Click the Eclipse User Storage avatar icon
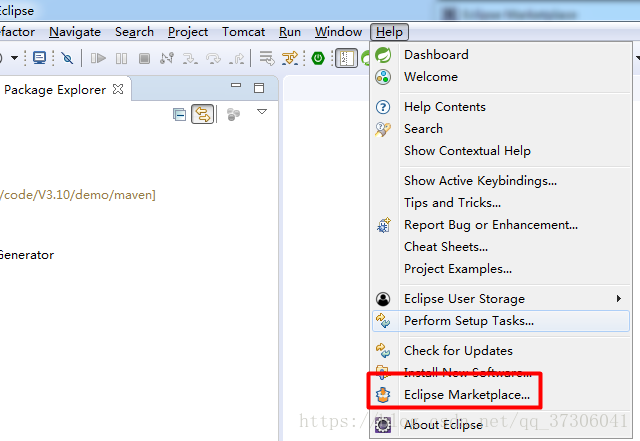The height and width of the screenshot is (441, 640). pos(383,299)
